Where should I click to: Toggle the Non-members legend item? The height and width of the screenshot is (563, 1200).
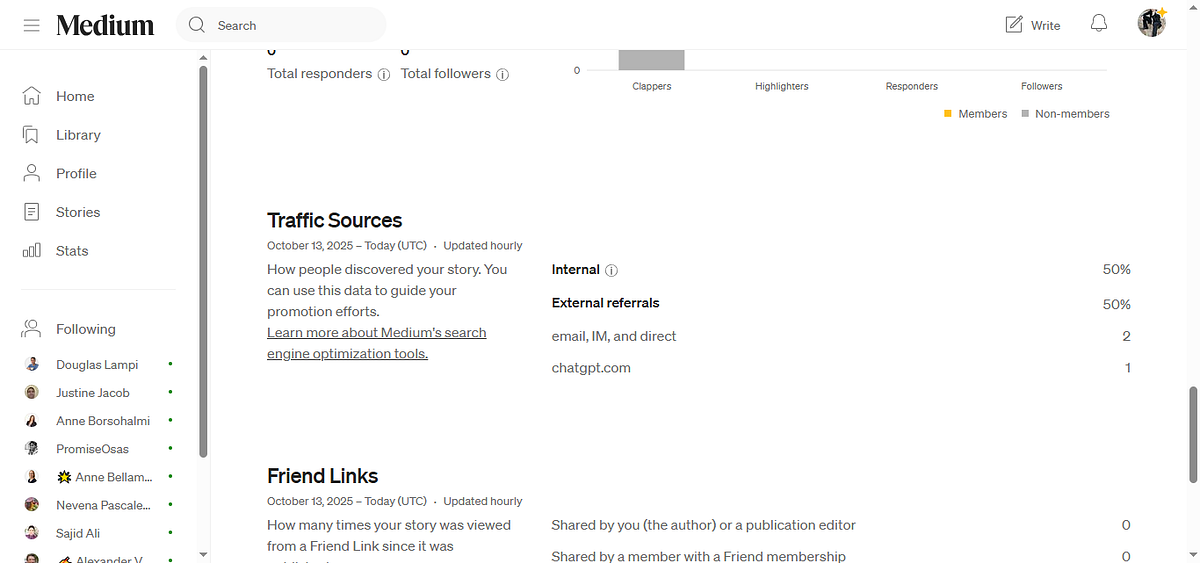[x=1066, y=114]
